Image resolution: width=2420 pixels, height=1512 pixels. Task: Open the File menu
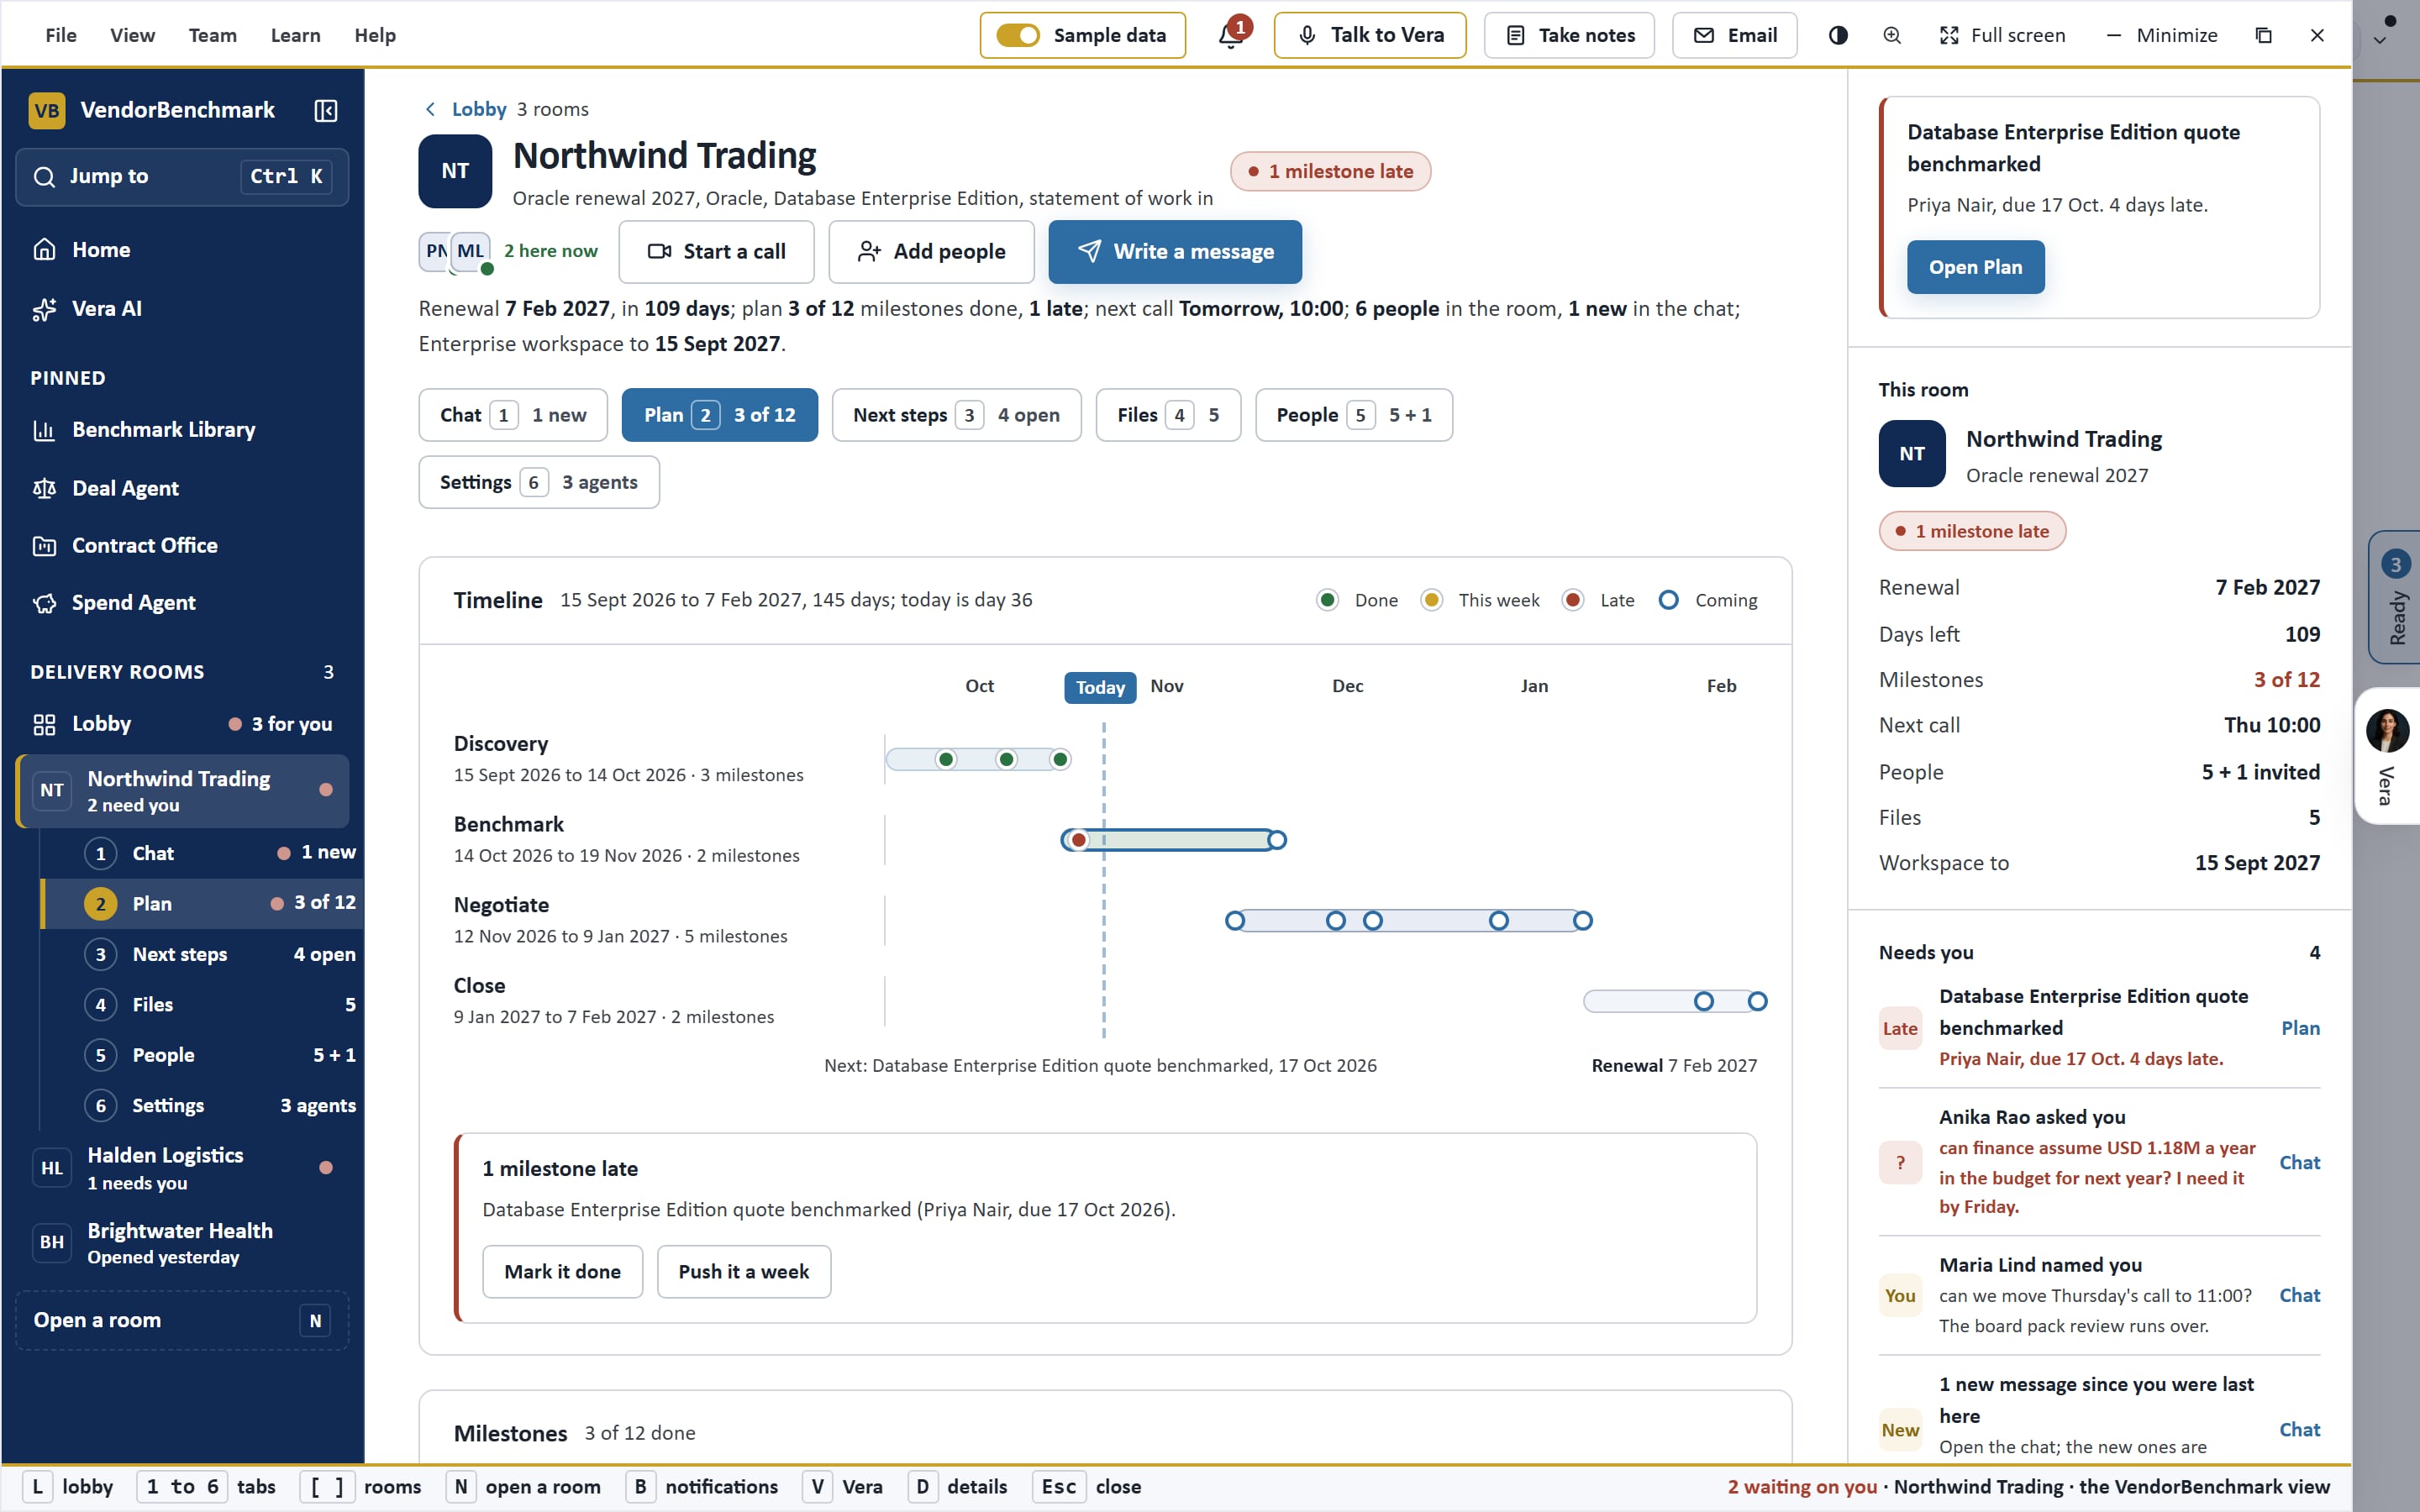tap(61, 35)
